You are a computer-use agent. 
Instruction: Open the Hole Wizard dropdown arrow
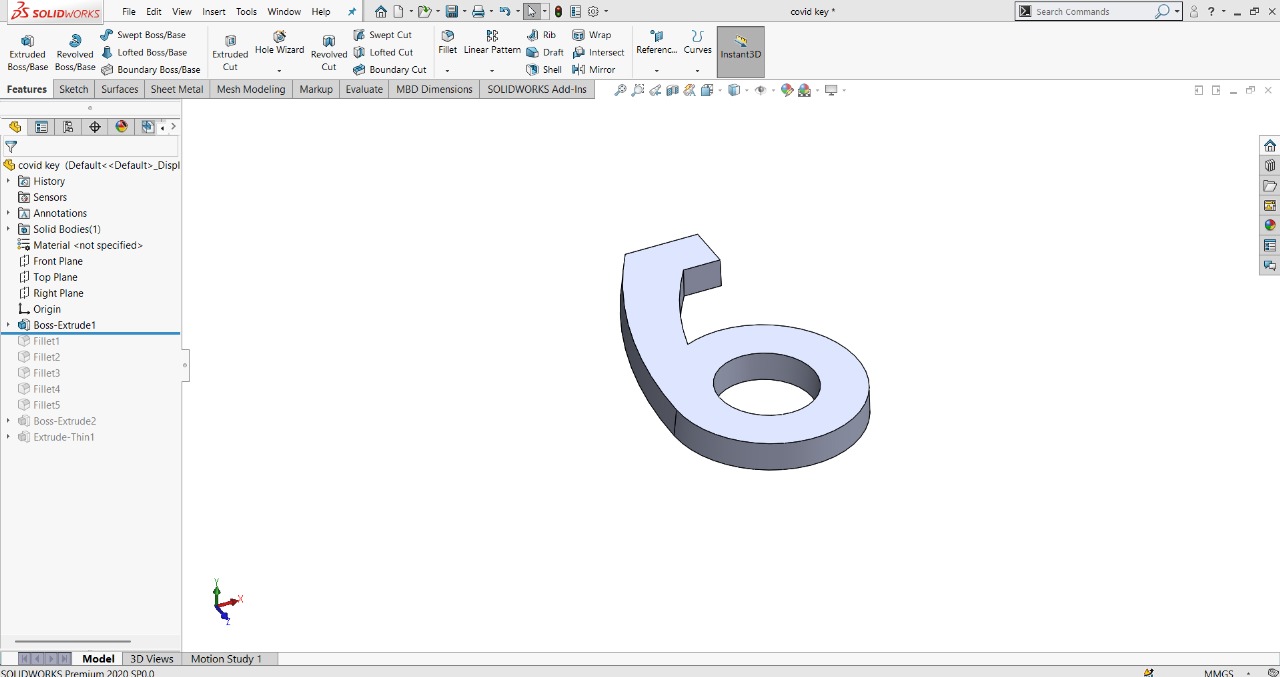279,70
